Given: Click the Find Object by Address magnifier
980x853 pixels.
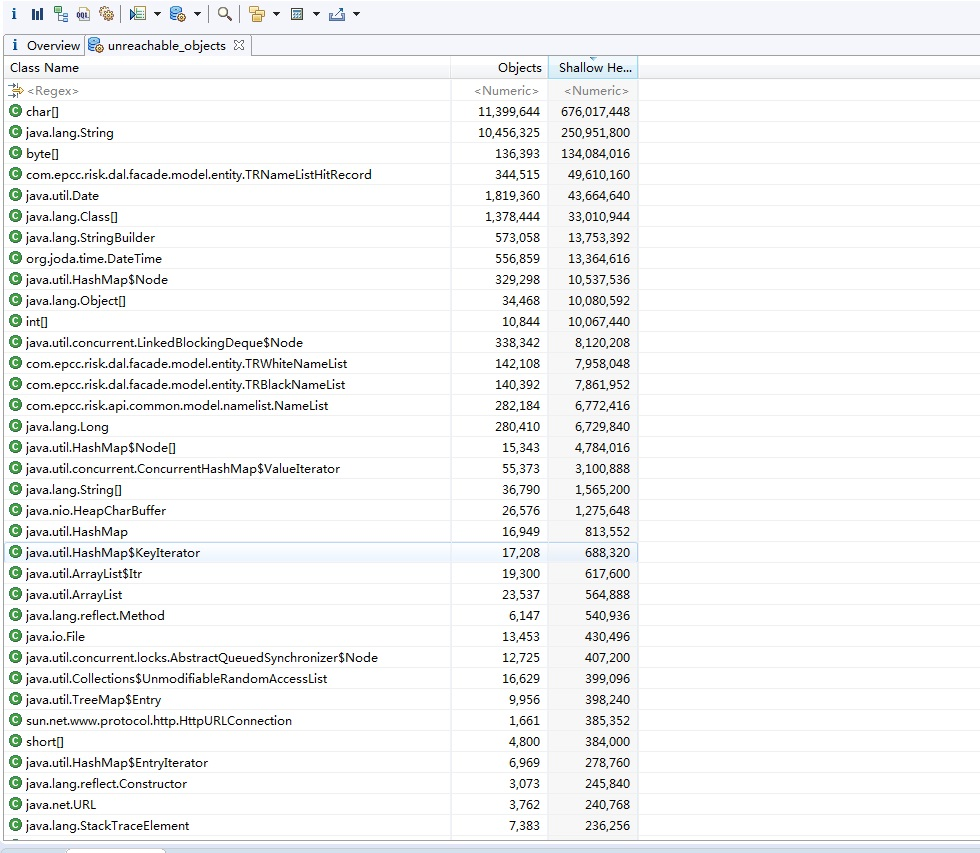Looking at the screenshot, I should (x=224, y=14).
